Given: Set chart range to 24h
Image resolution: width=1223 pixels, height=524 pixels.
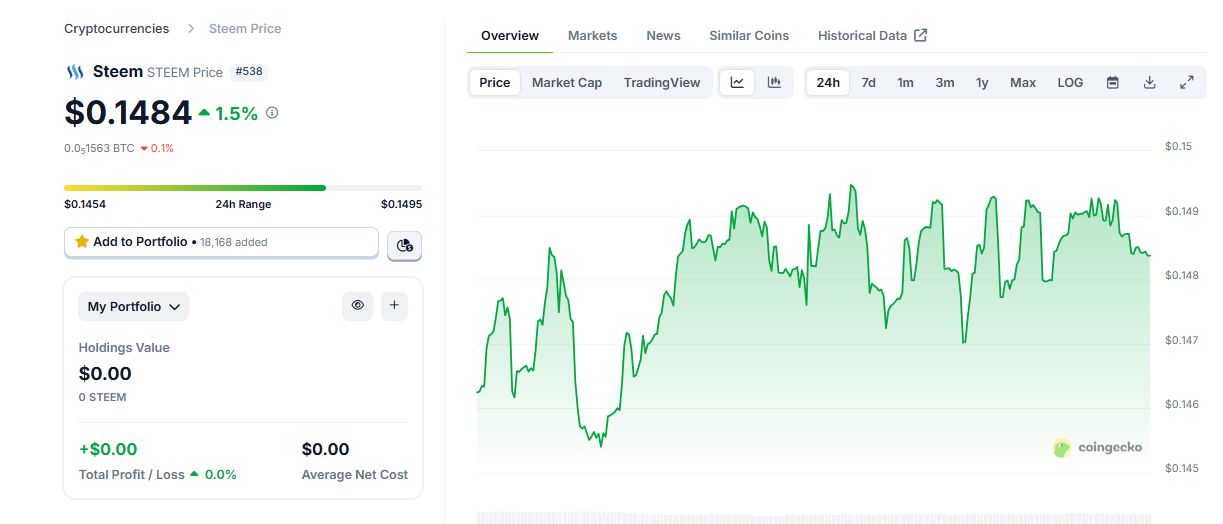Looking at the screenshot, I should (828, 83).
